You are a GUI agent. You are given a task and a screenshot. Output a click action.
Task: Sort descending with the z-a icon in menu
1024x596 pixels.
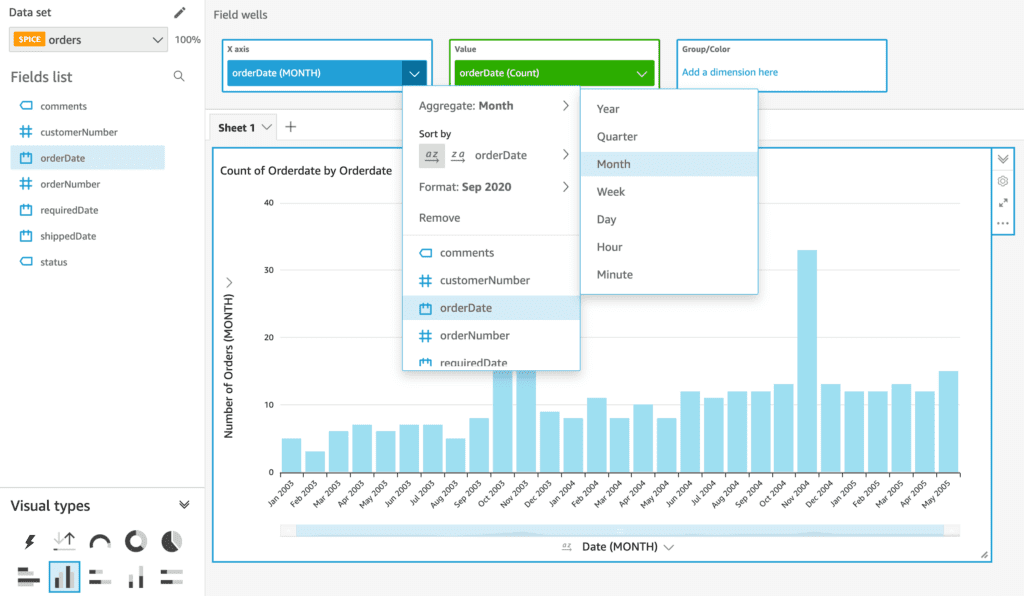click(x=458, y=155)
